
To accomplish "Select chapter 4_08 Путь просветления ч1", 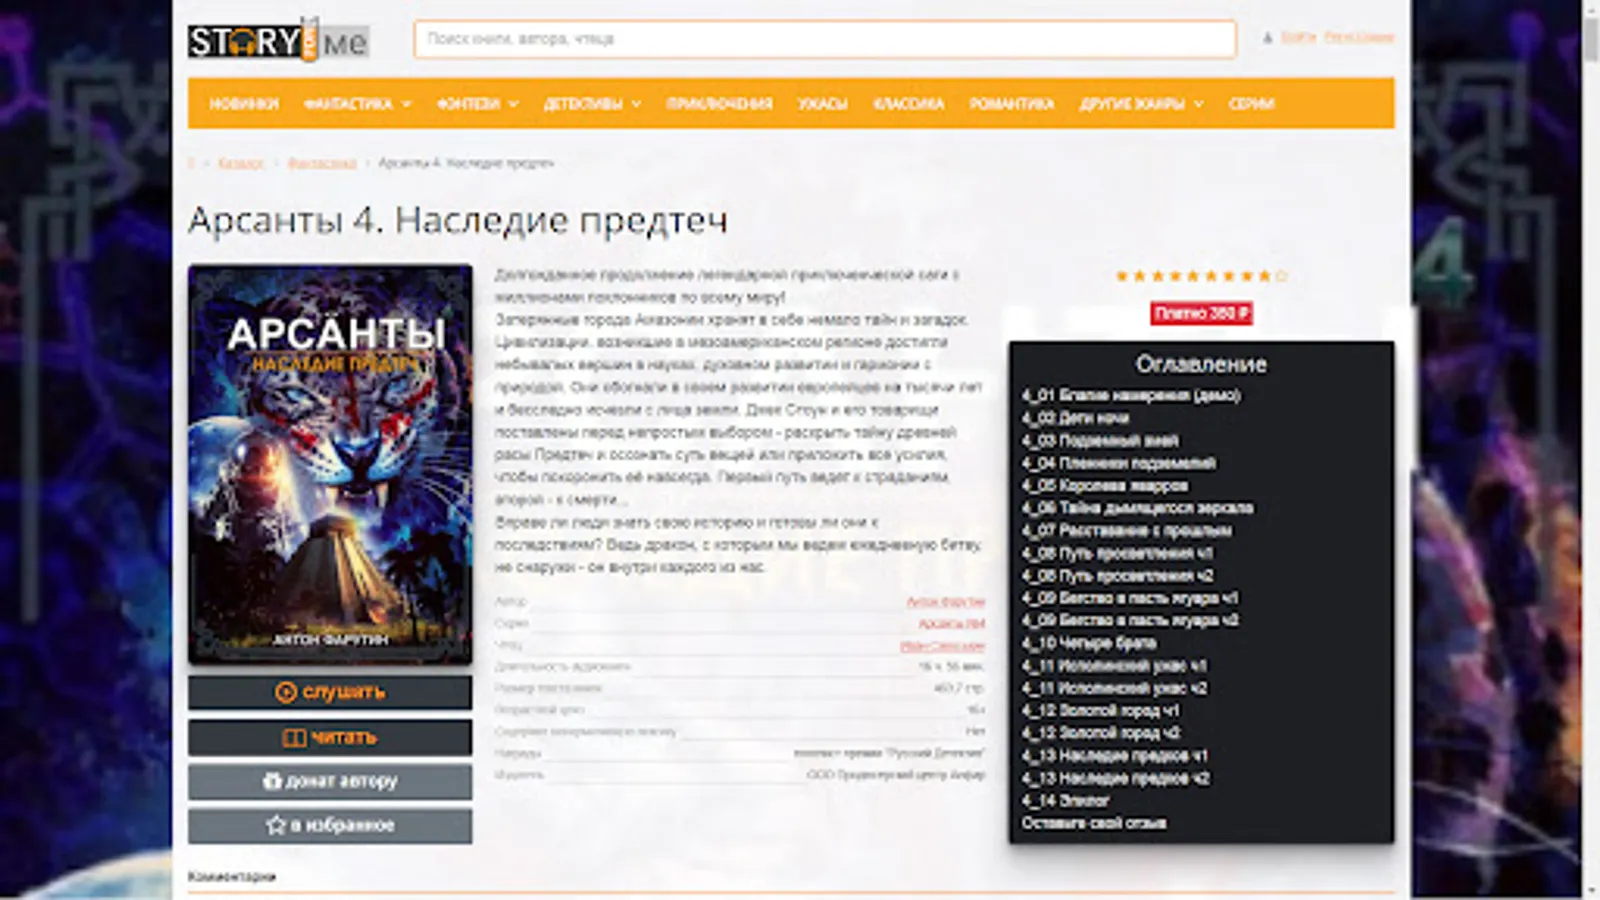I will pos(1117,553).
